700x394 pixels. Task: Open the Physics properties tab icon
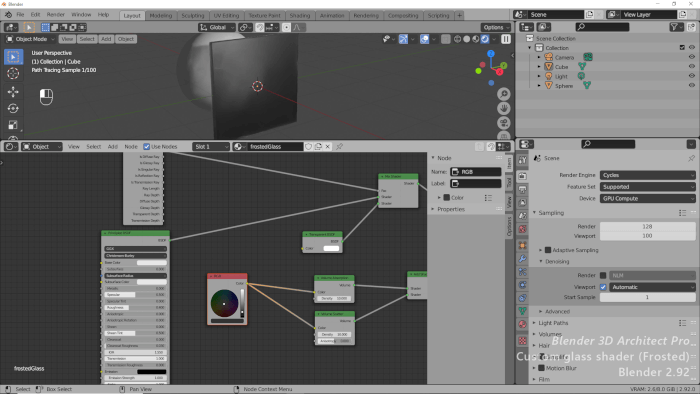point(522,285)
